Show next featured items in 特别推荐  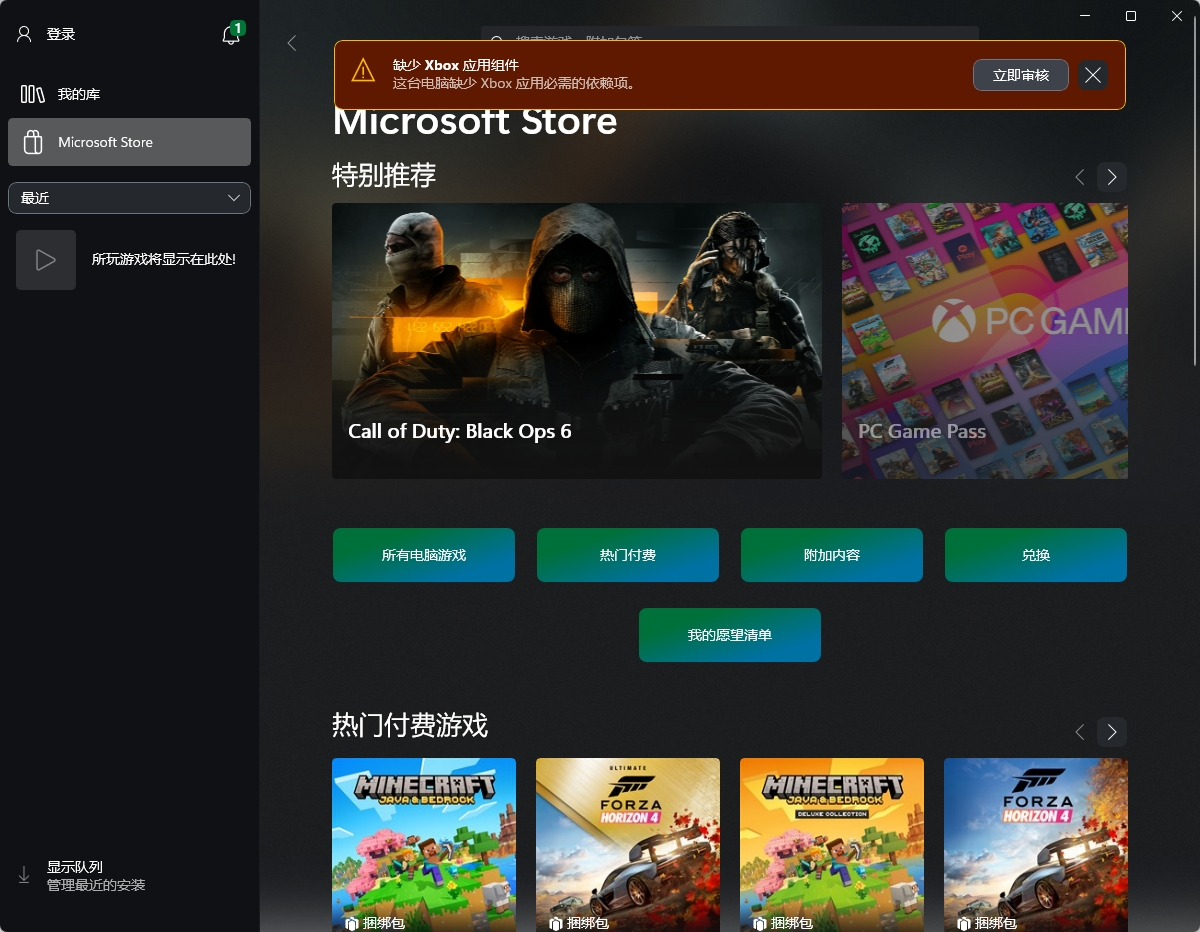click(x=1111, y=177)
